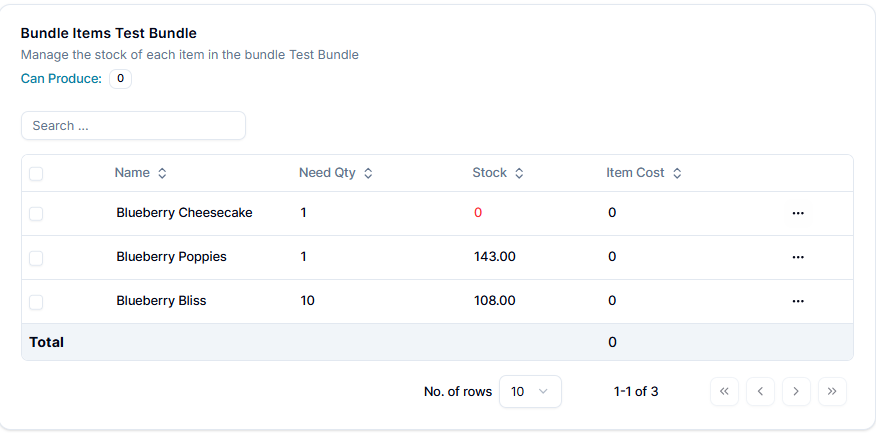
Task: Select the Blueberry Cheesecake row checkbox
Action: click(36, 213)
